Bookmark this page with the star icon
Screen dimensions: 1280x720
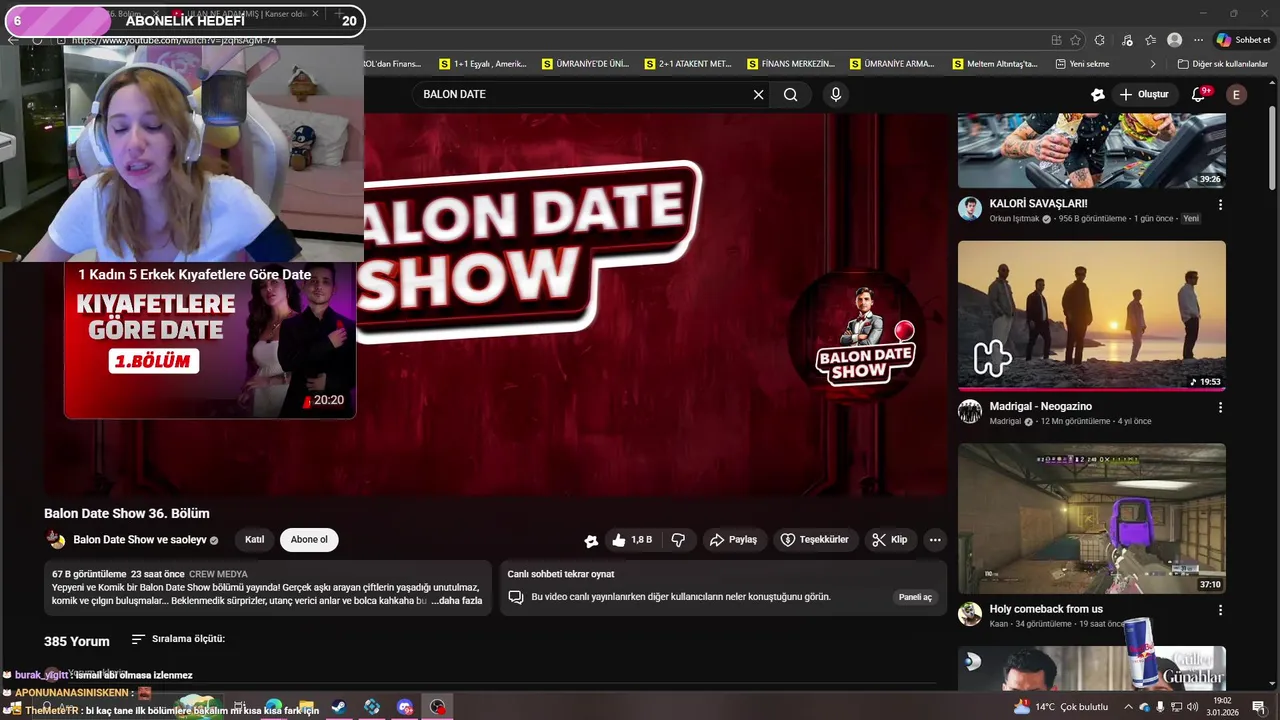pos(1075,40)
